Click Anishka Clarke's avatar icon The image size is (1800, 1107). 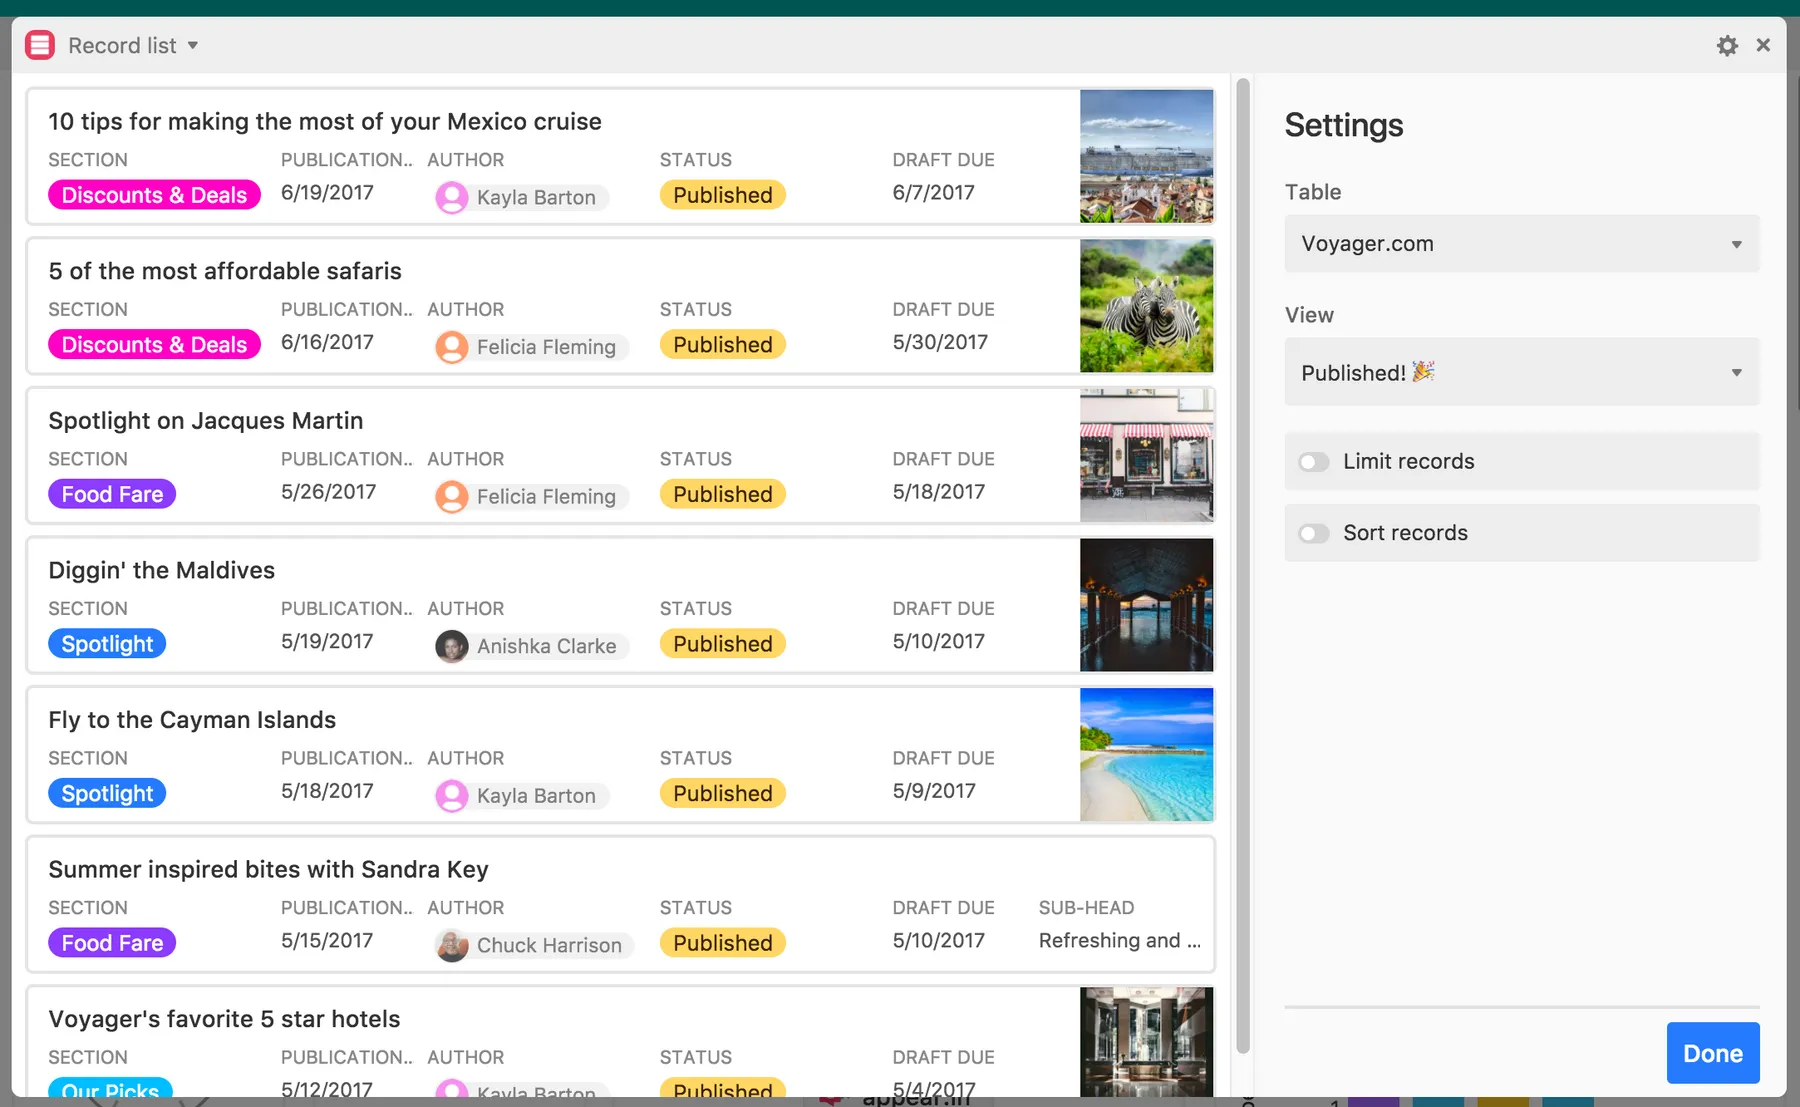452,646
